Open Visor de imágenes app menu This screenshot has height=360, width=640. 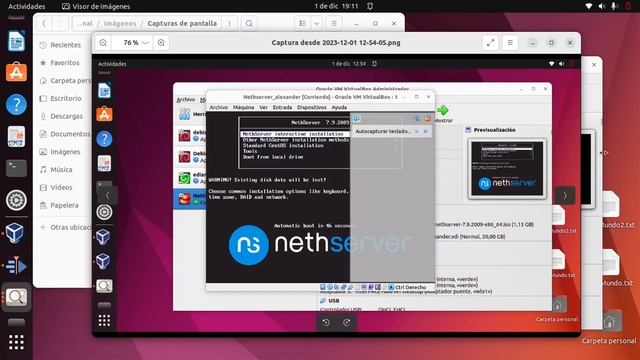point(96,6)
